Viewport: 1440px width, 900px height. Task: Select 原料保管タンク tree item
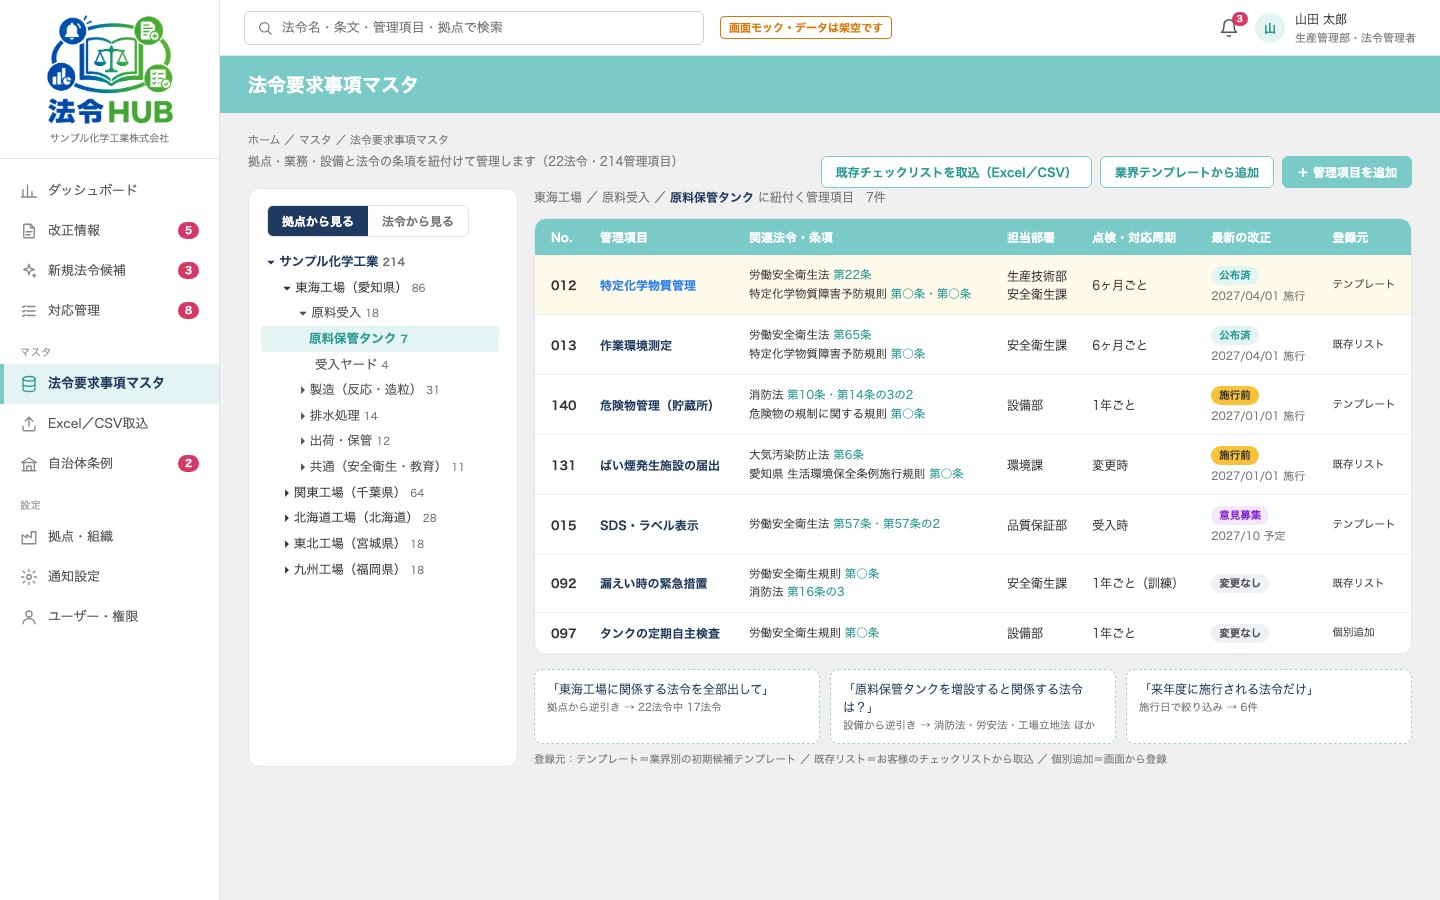(x=380, y=339)
